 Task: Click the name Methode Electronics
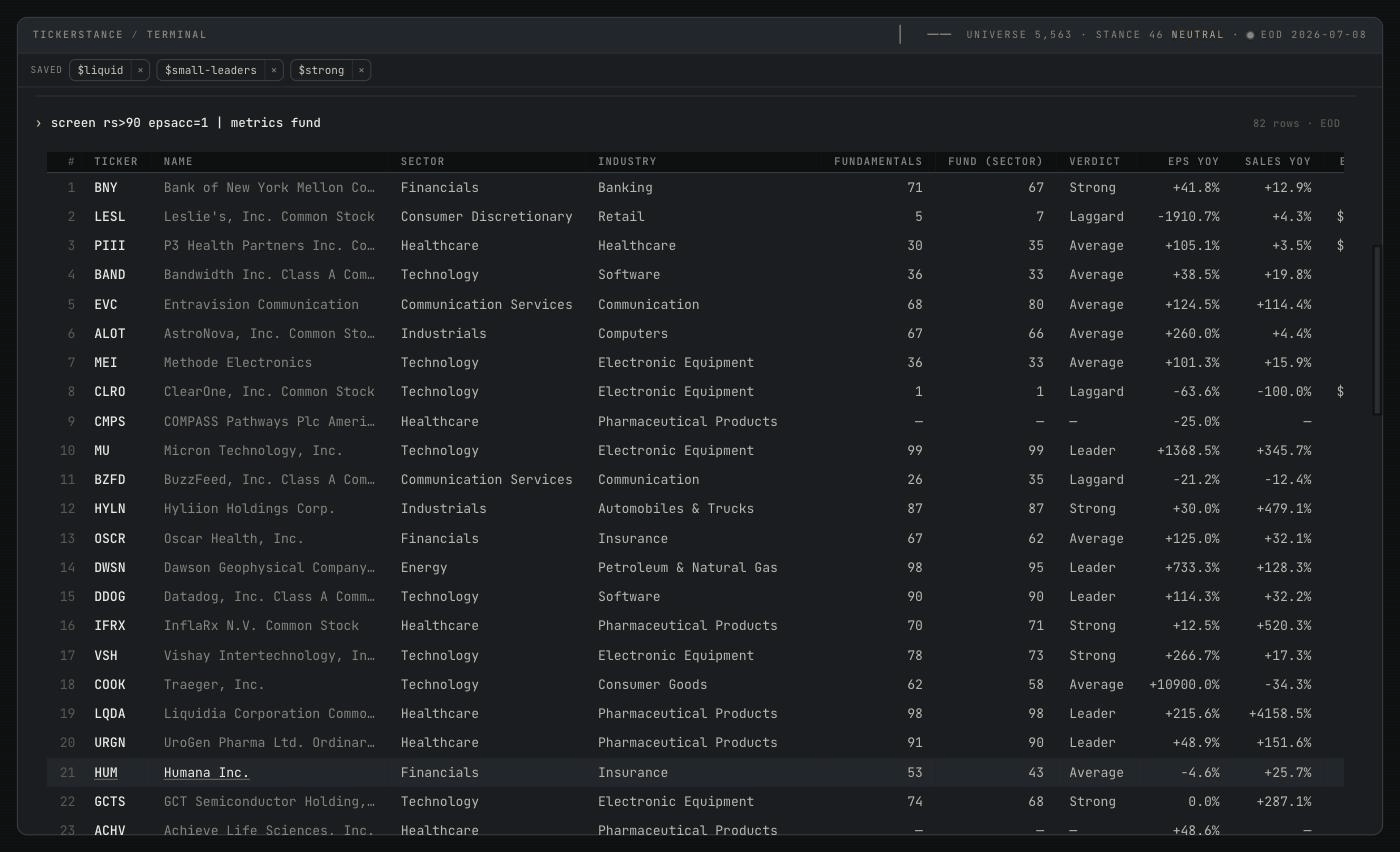tap(238, 362)
